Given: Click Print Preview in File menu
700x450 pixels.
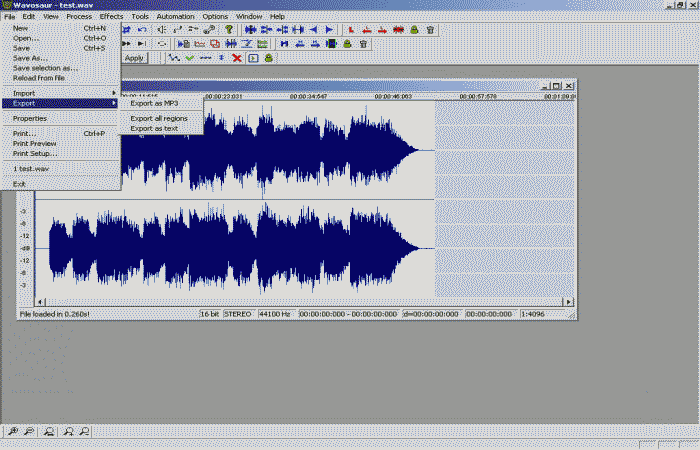Looking at the screenshot, I should pos(34,143).
